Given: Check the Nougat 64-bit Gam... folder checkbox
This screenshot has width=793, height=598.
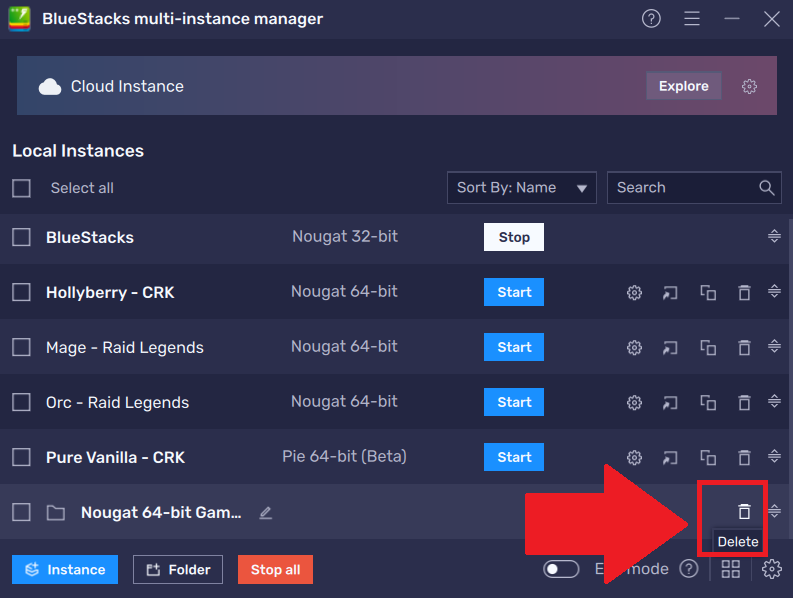Looking at the screenshot, I should click(x=21, y=512).
